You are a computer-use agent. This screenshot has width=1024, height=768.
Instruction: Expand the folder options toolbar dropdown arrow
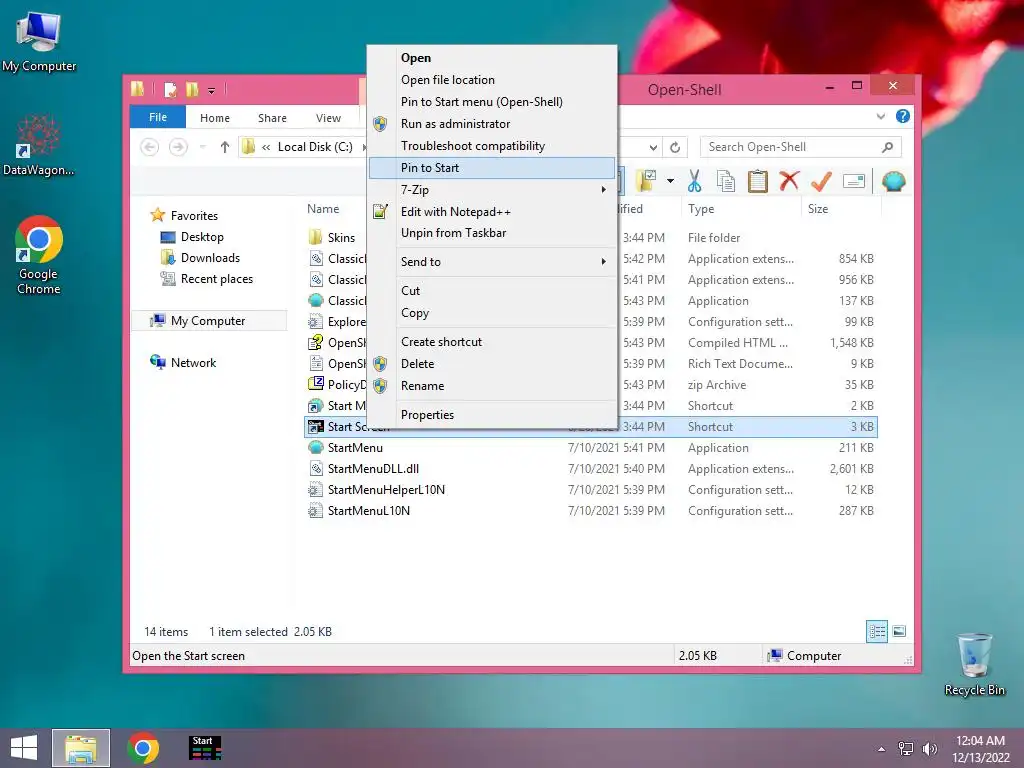pyautogui.click(x=671, y=181)
